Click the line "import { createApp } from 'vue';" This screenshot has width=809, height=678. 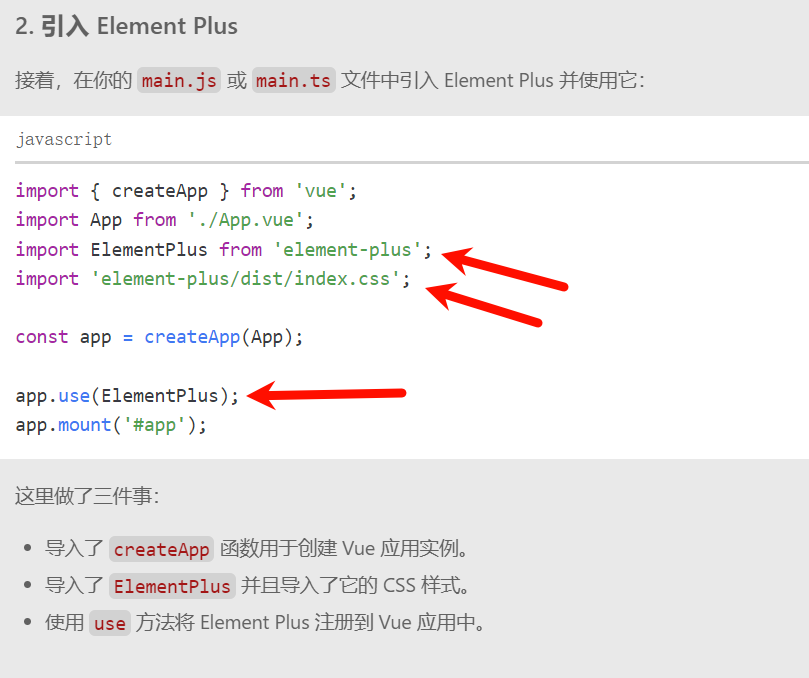coord(186,191)
